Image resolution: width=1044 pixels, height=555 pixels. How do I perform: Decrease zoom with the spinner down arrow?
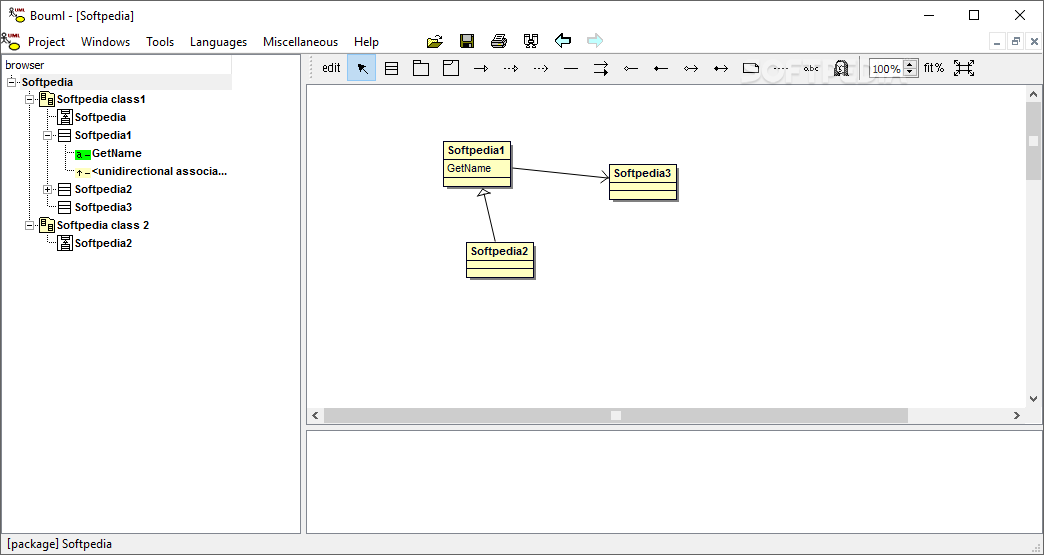(x=911, y=73)
